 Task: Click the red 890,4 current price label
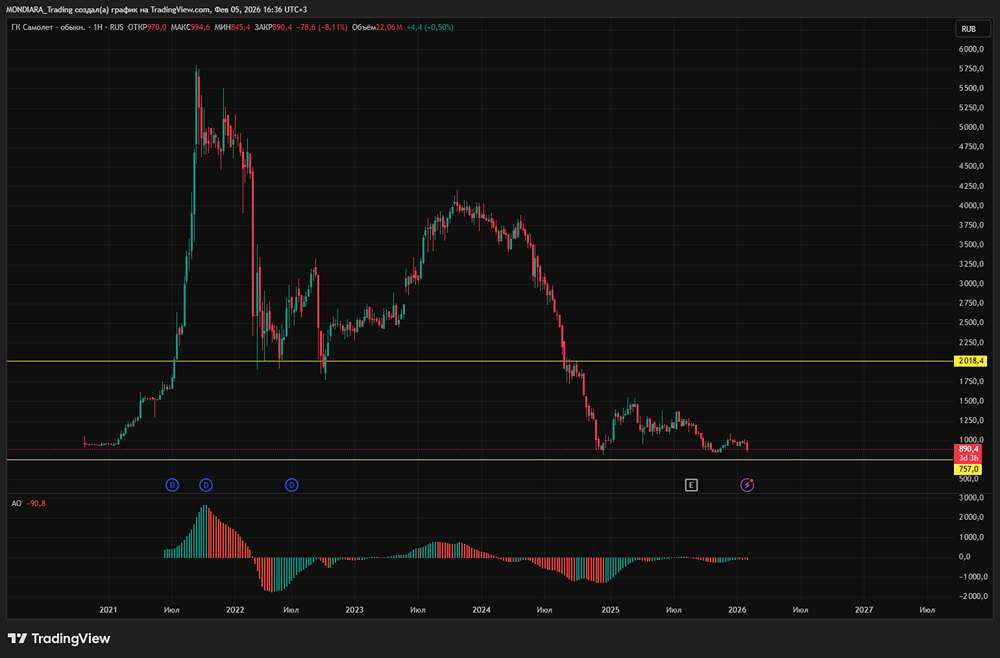[x=968, y=449]
